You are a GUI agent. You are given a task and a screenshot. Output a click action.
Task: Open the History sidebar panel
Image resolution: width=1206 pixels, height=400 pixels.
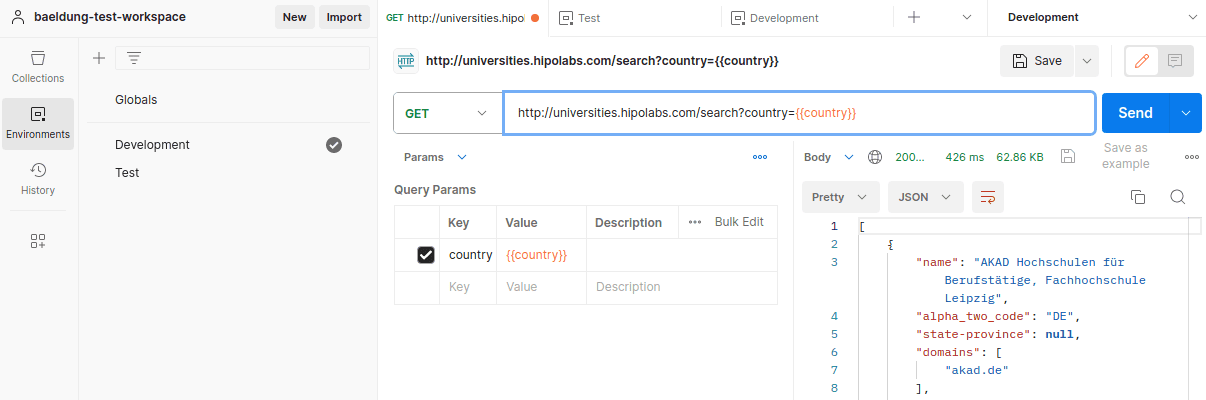point(38,178)
